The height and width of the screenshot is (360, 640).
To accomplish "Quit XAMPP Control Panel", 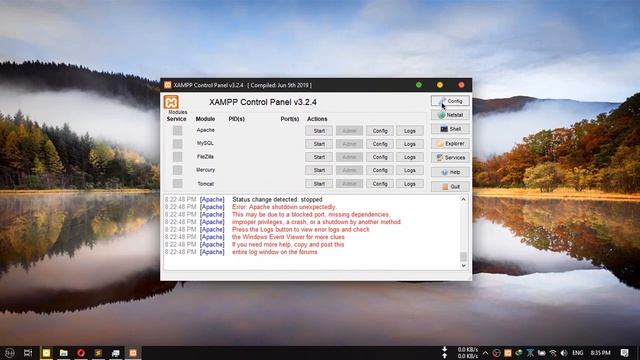I will click(450, 187).
